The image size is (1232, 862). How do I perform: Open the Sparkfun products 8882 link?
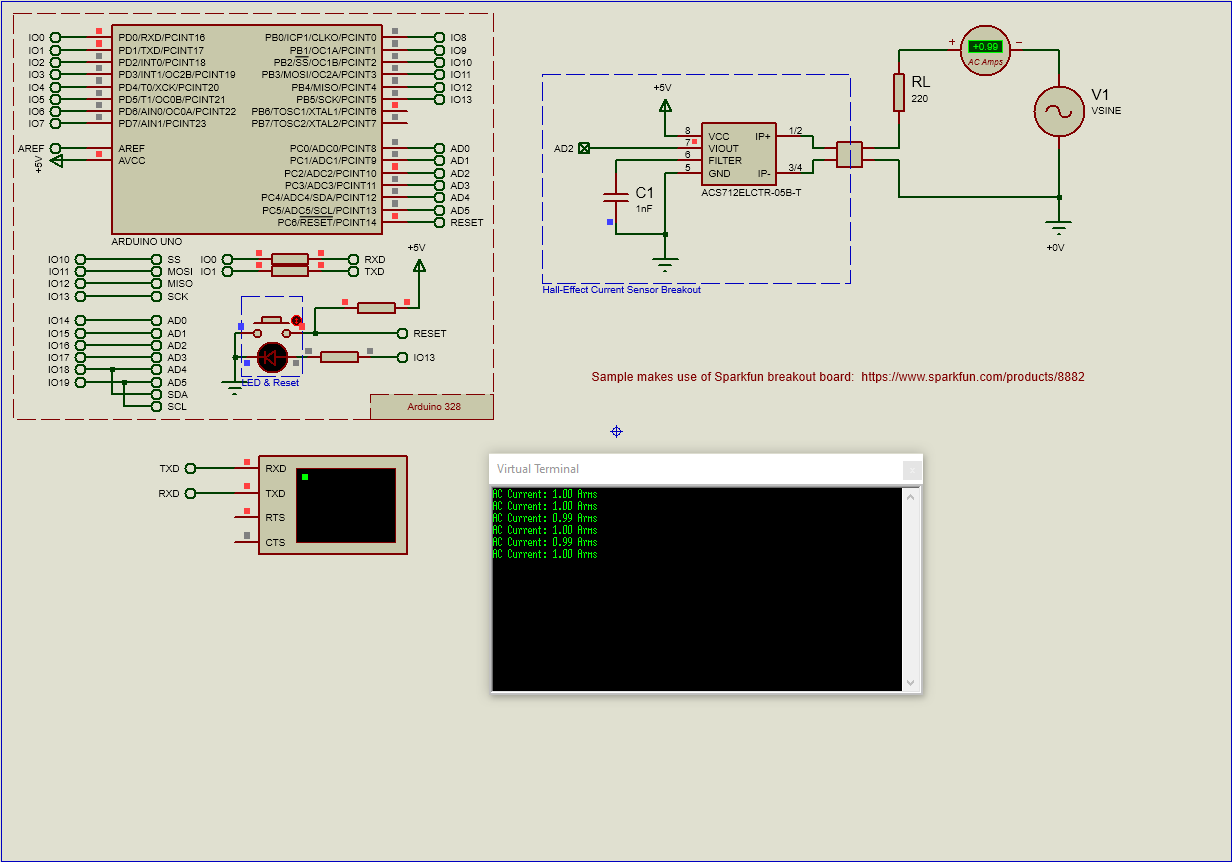click(972, 377)
